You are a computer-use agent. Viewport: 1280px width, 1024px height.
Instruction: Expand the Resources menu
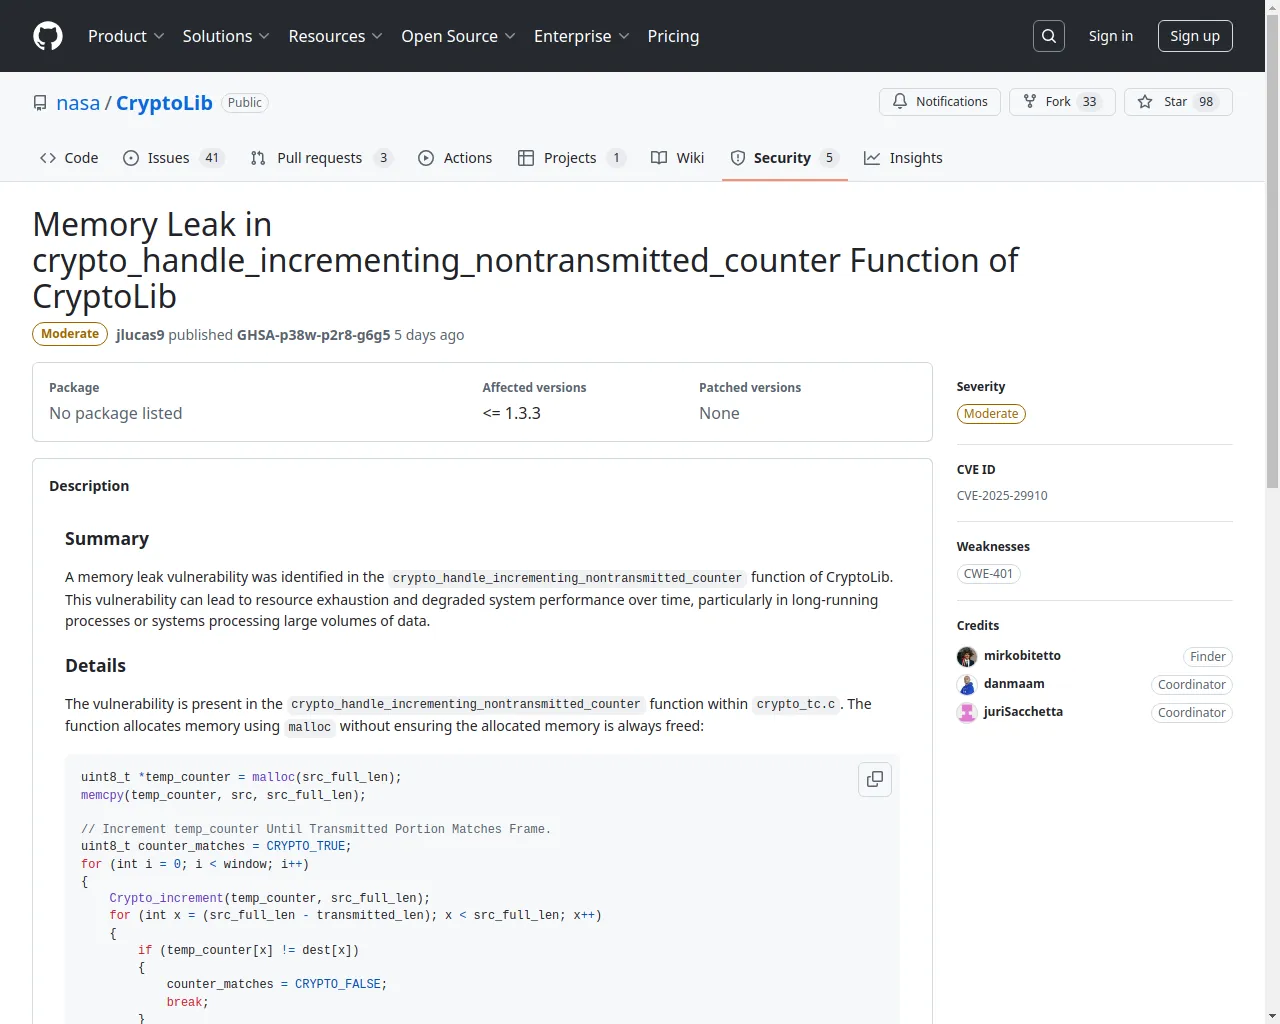pyautogui.click(x=335, y=36)
